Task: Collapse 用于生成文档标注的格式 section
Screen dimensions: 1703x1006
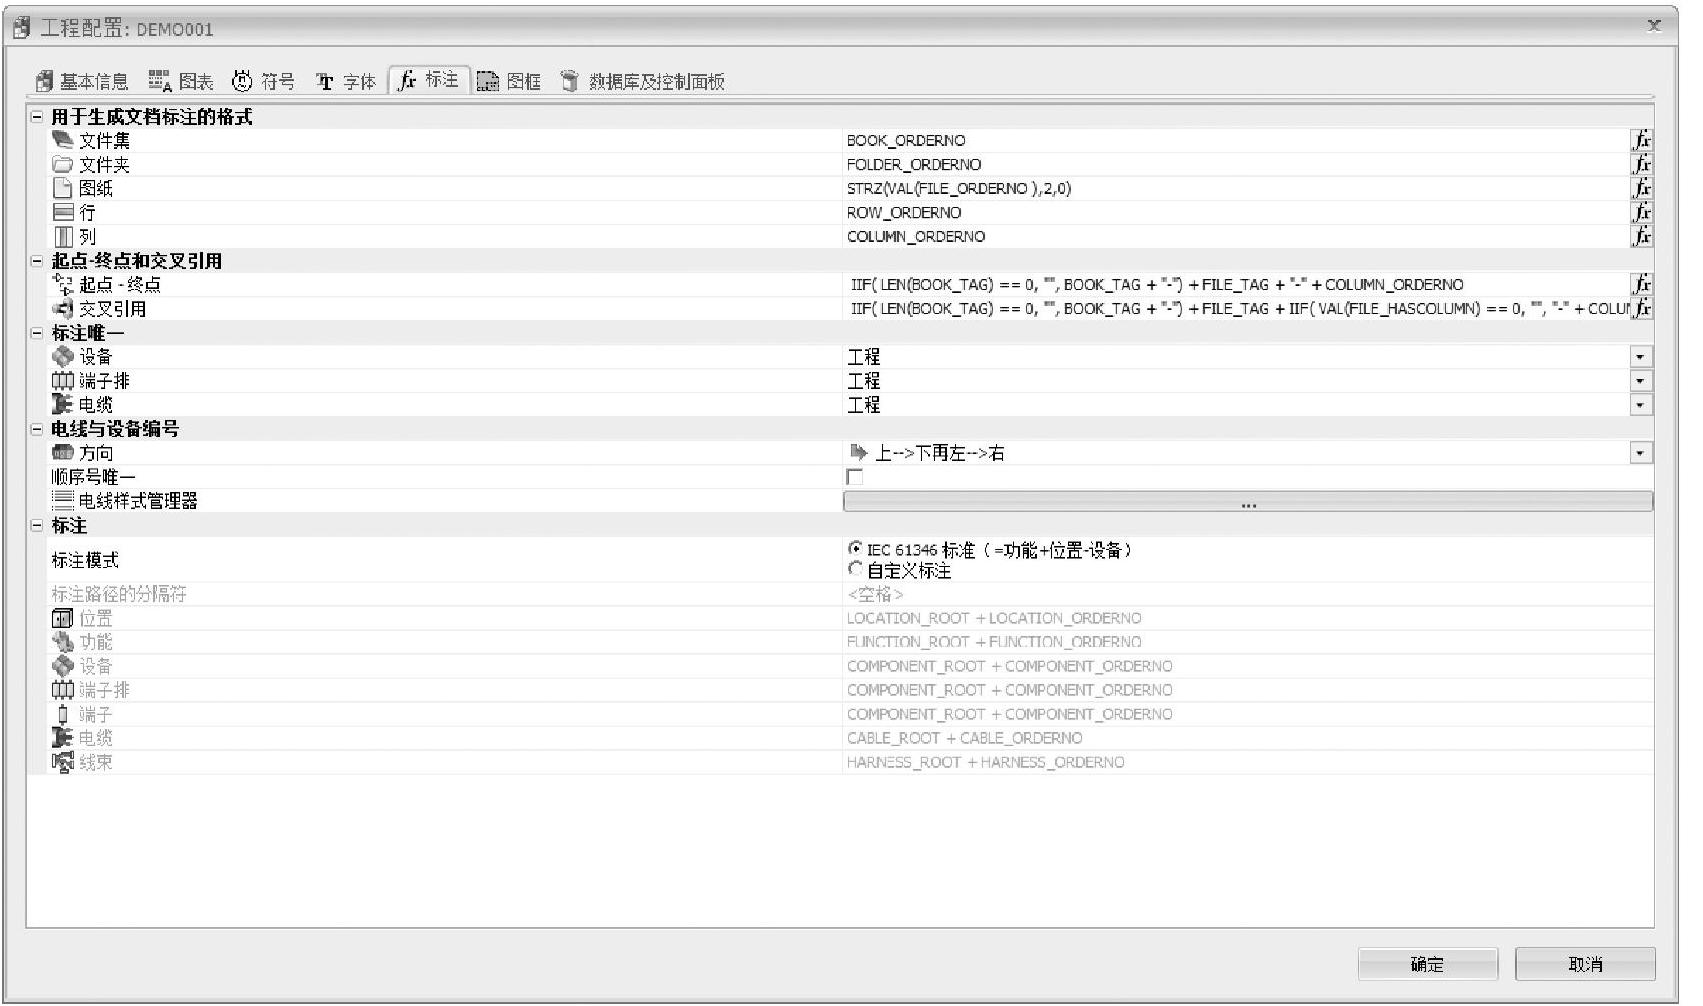Action: tap(37, 116)
